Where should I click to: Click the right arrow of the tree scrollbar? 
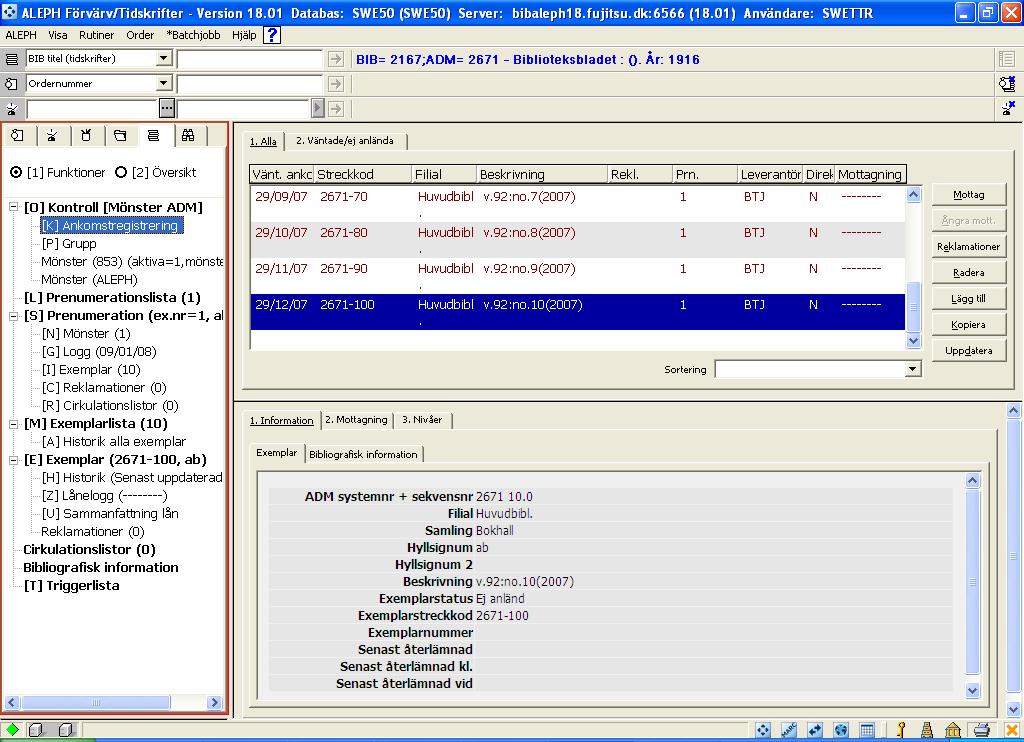click(214, 703)
